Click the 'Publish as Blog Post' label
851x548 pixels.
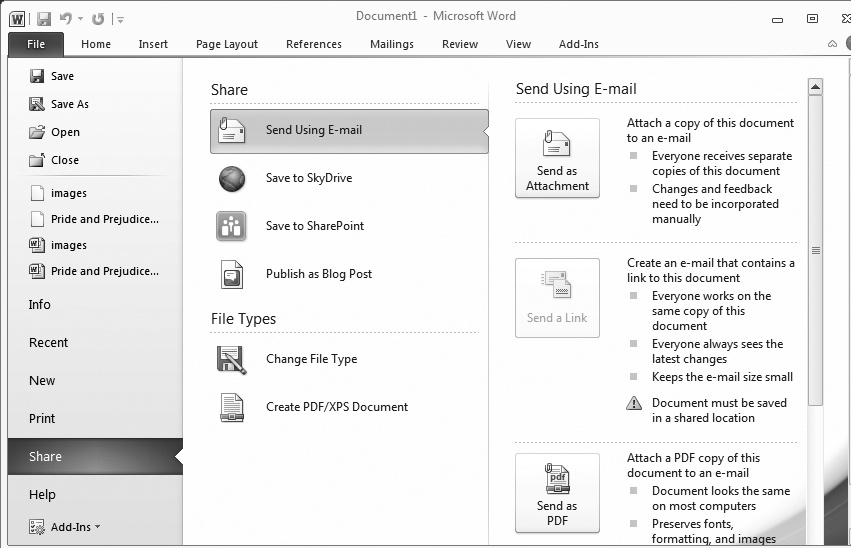(319, 274)
